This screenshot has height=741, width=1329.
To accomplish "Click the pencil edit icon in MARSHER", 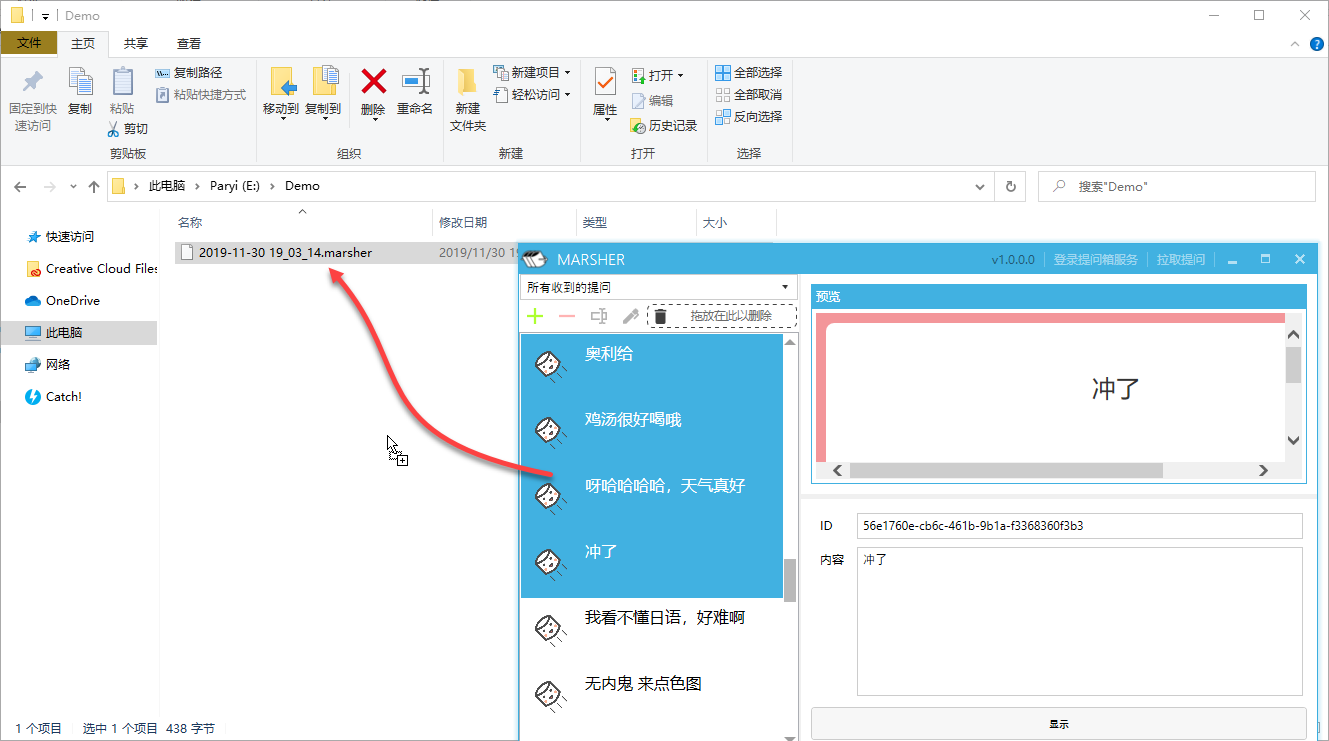I will 630,317.
